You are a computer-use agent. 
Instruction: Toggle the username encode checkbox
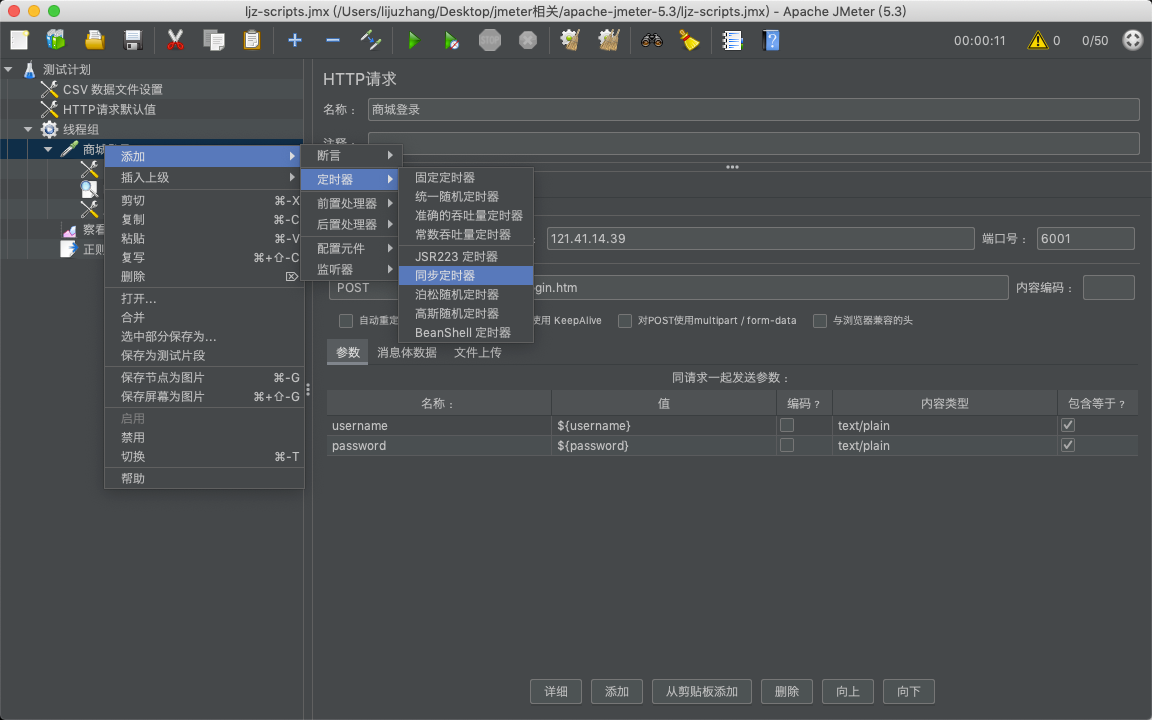(x=787, y=425)
